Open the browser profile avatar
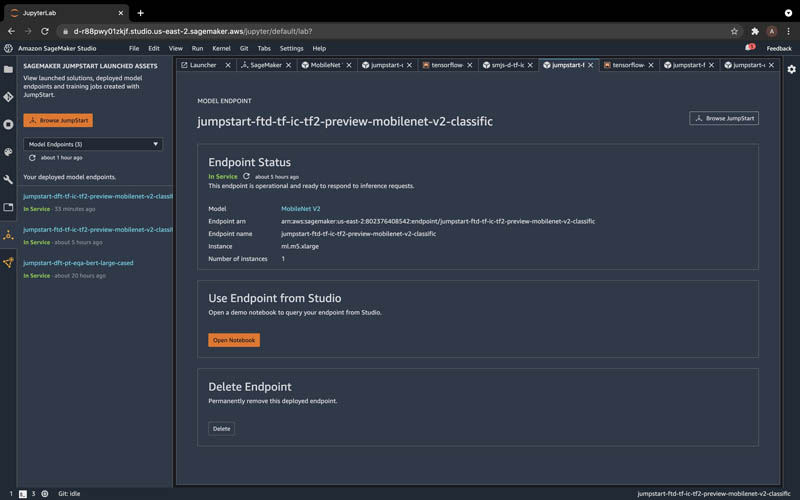This screenshot has height=500, width=800. coord(772,31)
